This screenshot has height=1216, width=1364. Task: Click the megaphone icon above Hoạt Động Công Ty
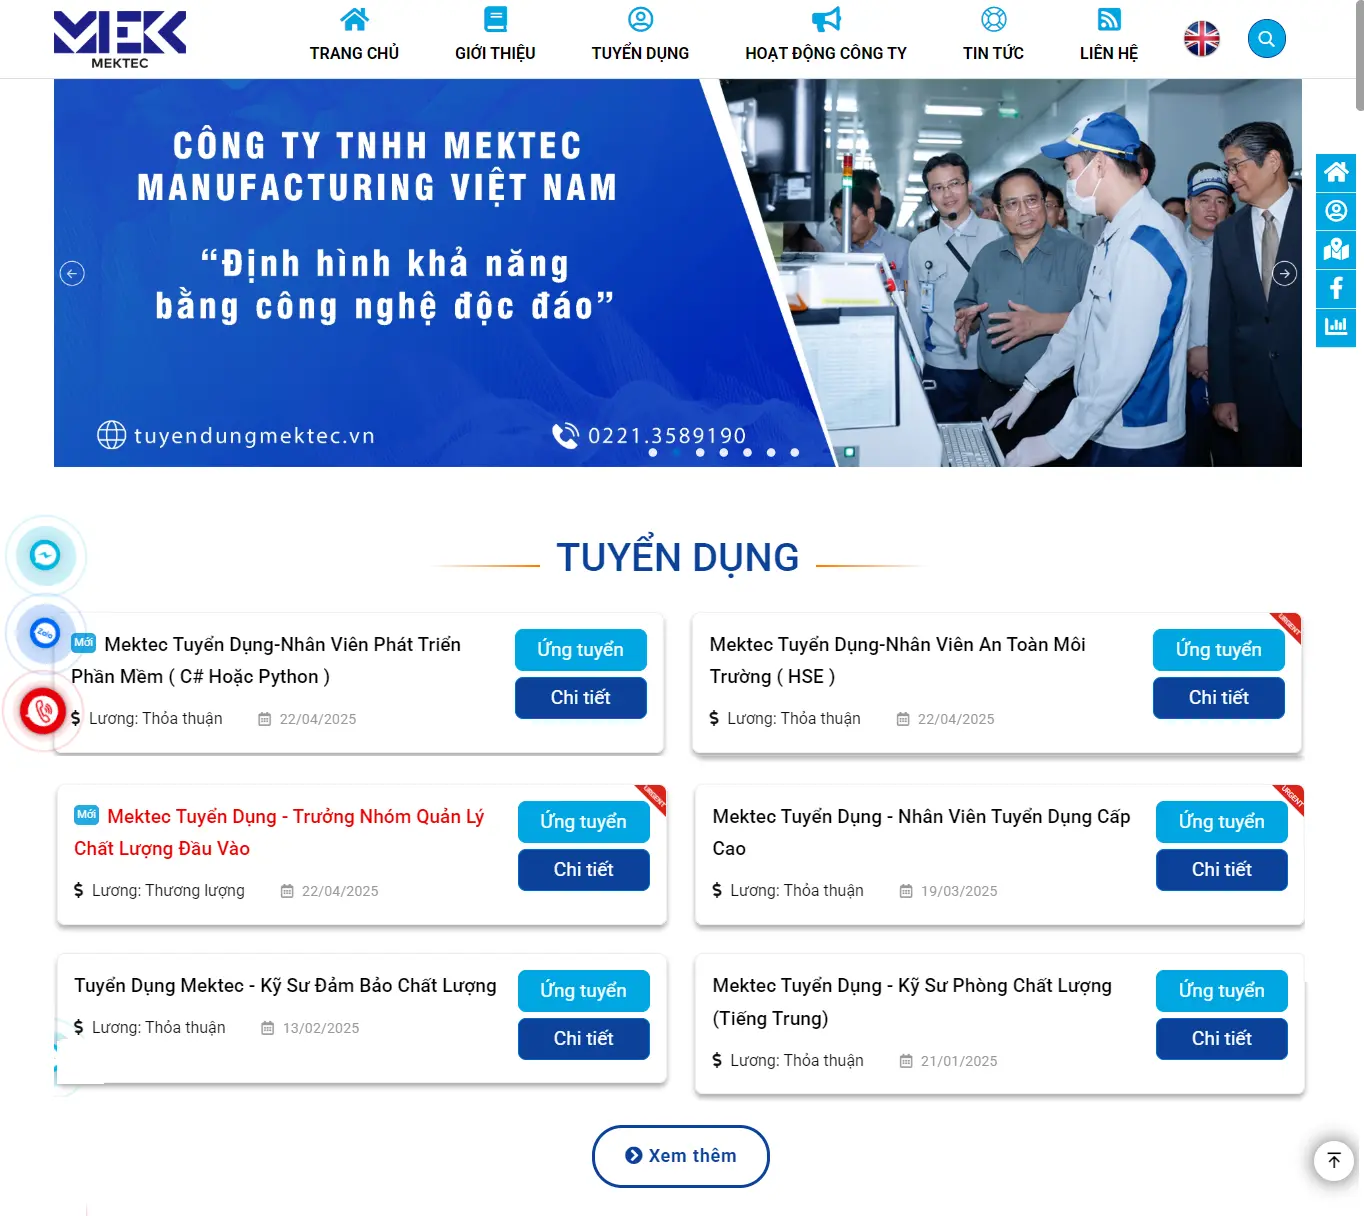826,19
